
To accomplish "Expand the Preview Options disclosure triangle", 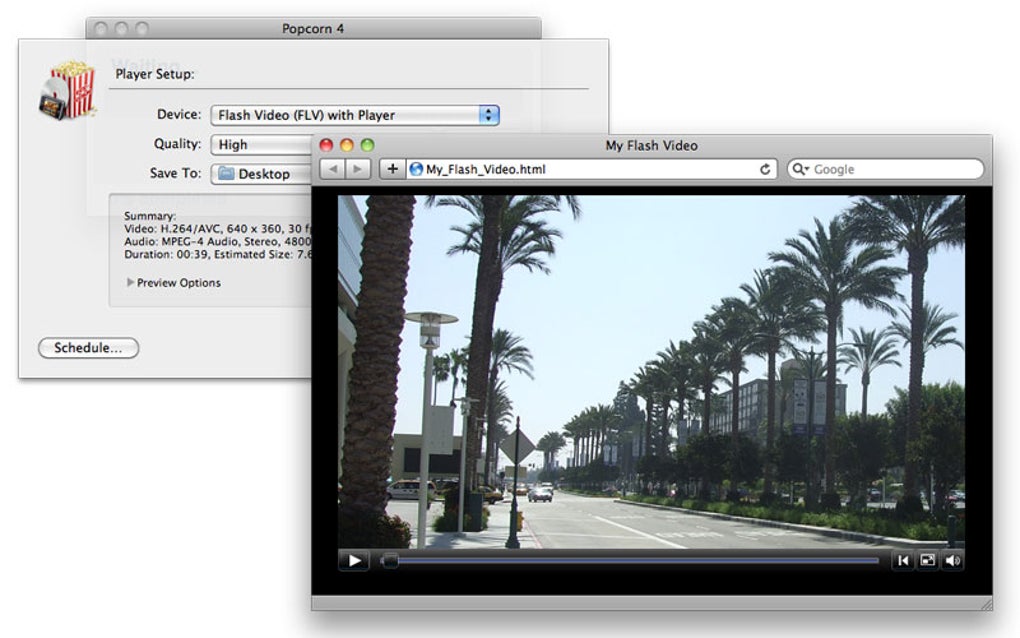I will pos(130,282).
